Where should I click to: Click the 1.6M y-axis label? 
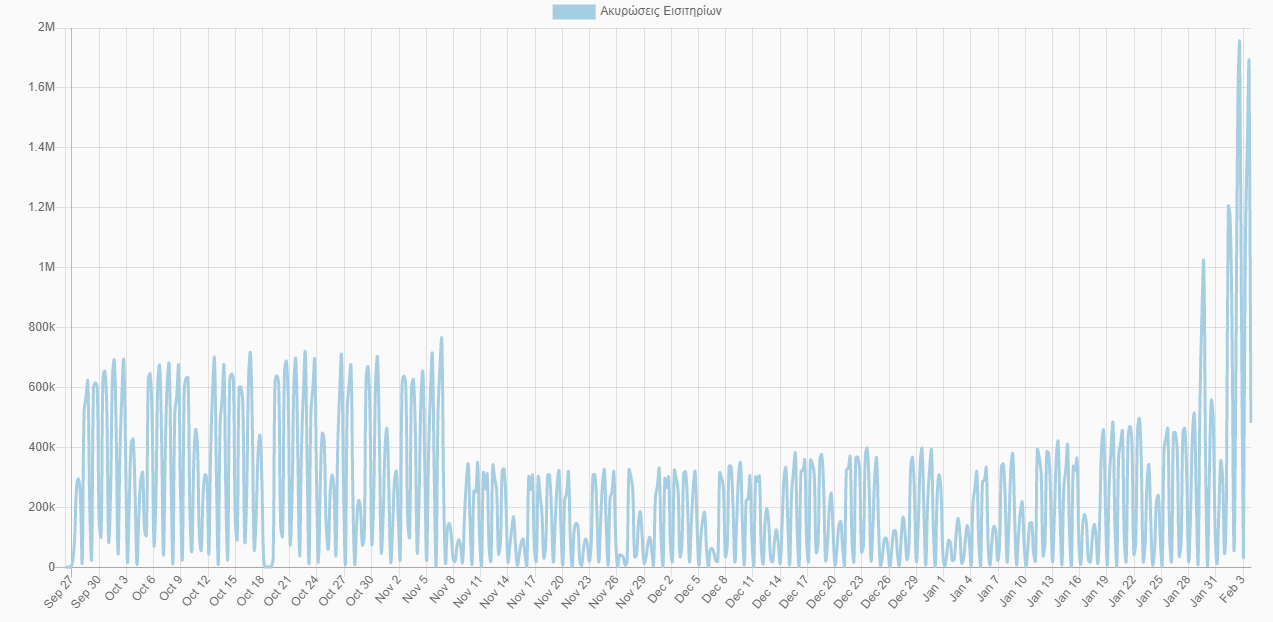tap(40, 87)
